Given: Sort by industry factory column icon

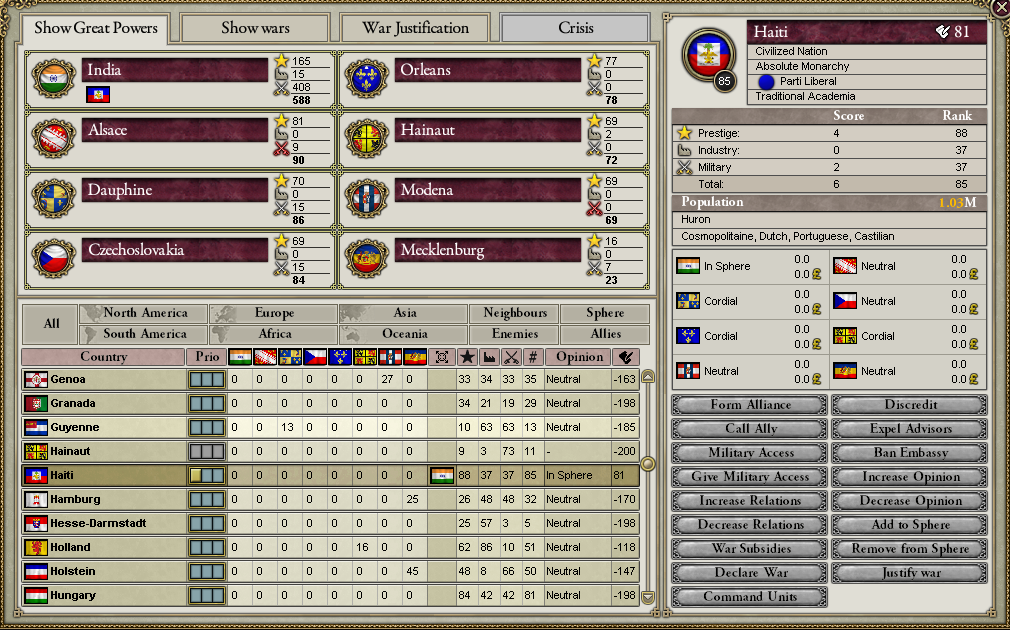Looking at the screenshot, I should [x=489, y=357].
